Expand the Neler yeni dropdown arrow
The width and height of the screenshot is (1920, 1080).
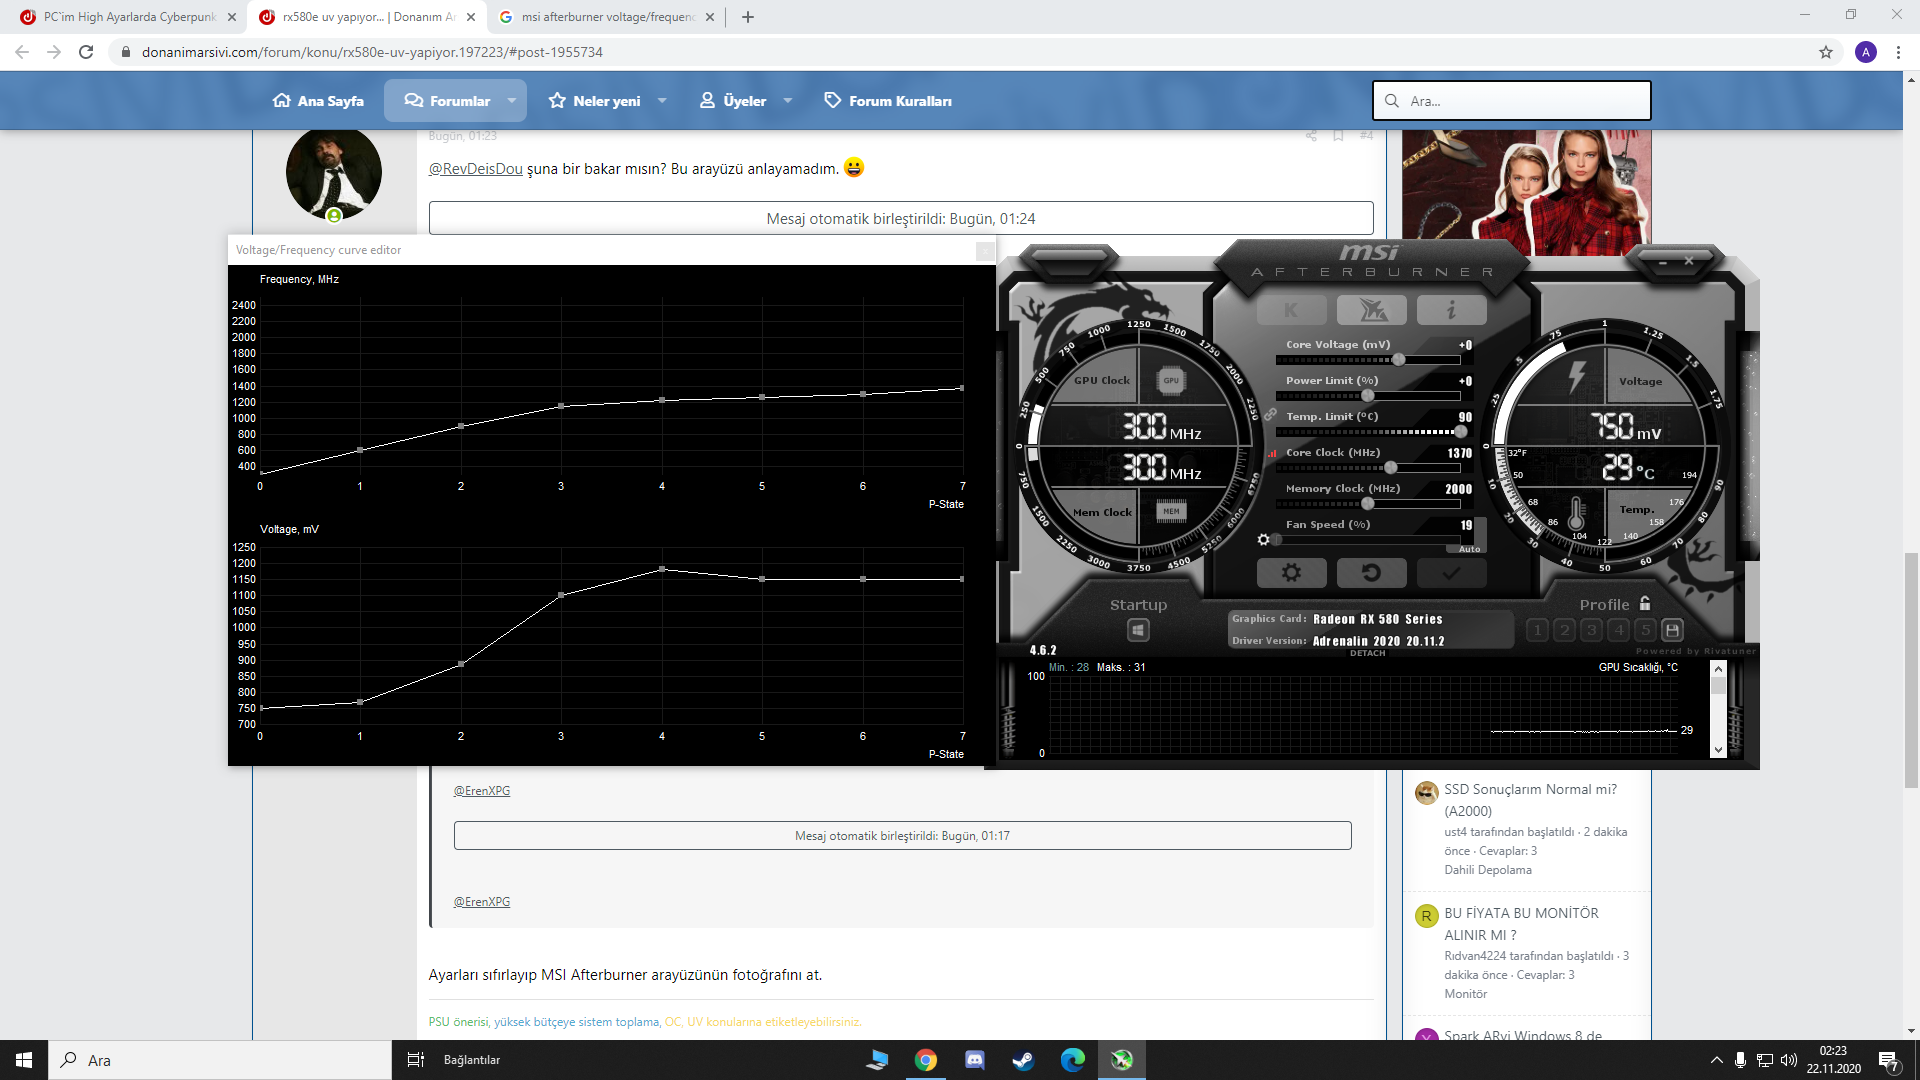tap(662, 101)
